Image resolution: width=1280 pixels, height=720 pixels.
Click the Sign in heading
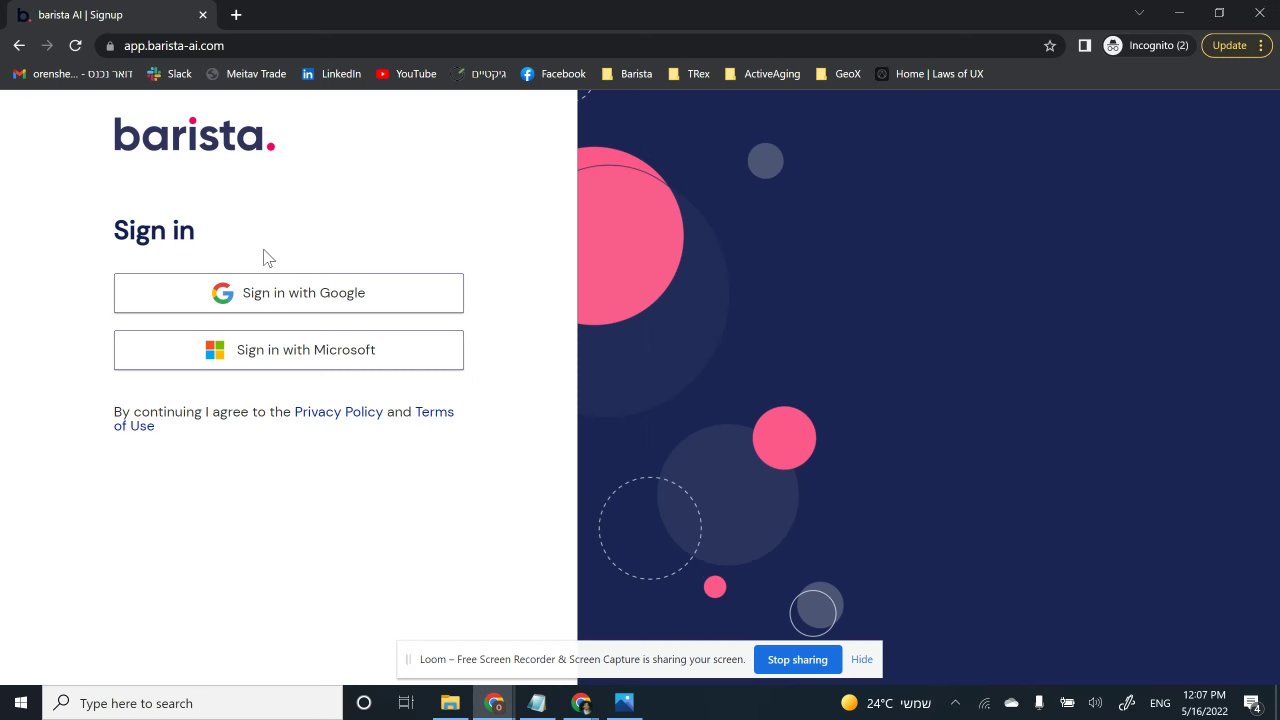tap(154, 230)
